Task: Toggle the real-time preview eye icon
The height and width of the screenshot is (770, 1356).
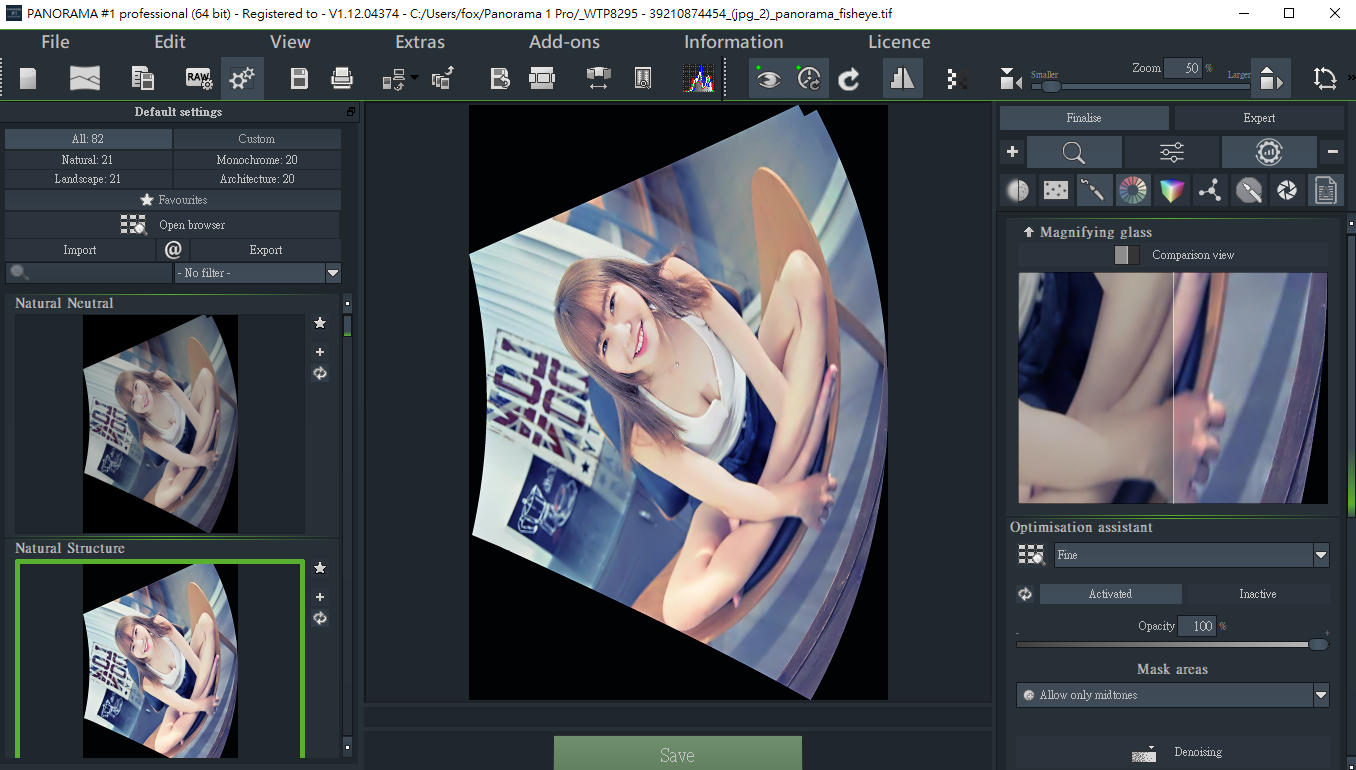Action: point(768,79)
